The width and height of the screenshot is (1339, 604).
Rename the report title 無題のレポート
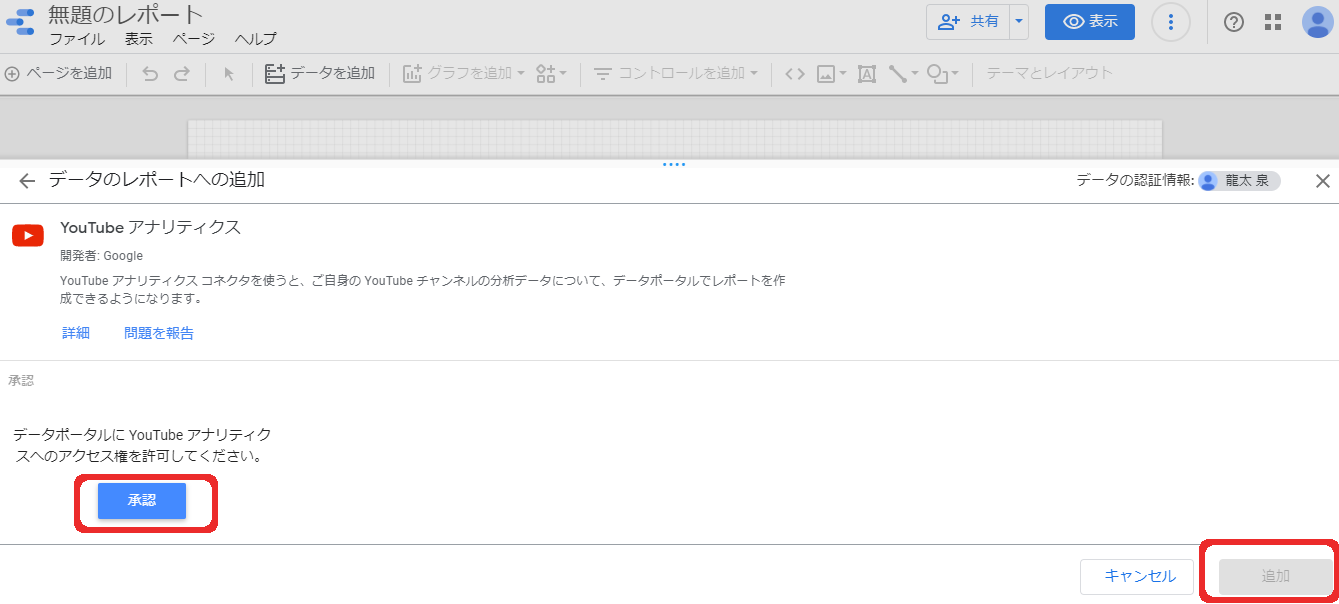pos(126,15)
